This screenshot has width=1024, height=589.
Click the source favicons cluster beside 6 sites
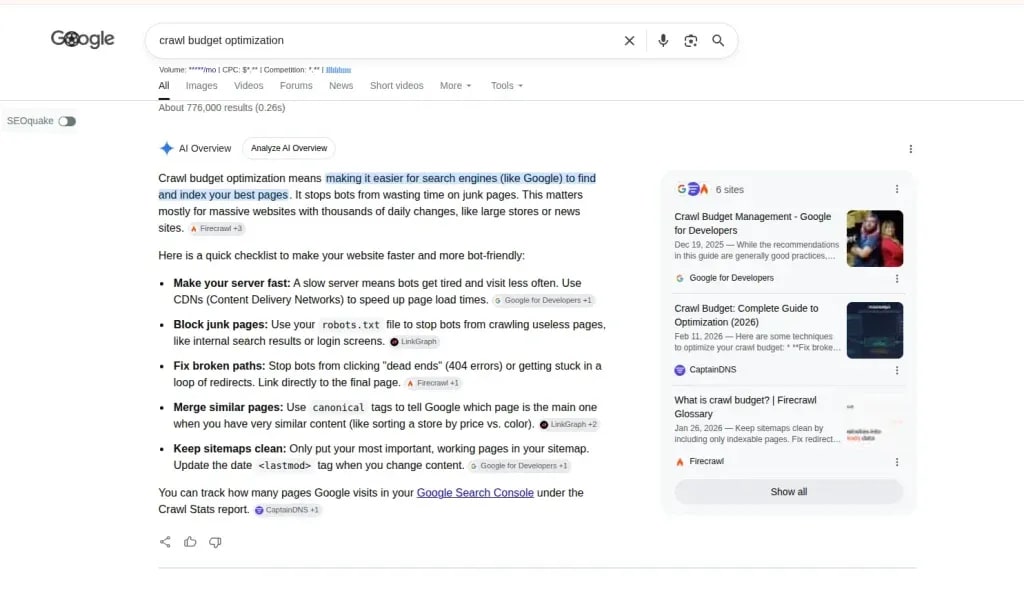click(x=693, y=189)
